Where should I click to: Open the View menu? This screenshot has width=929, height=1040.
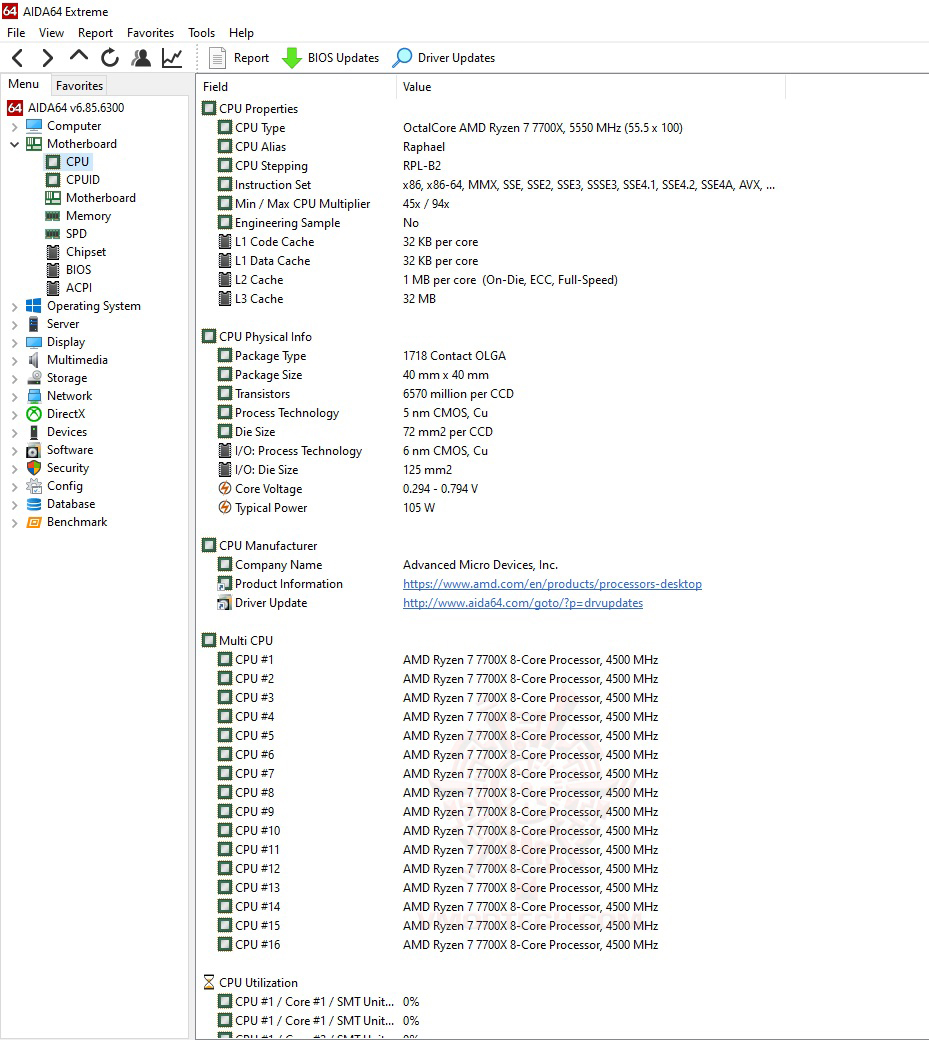coord(51,32)
